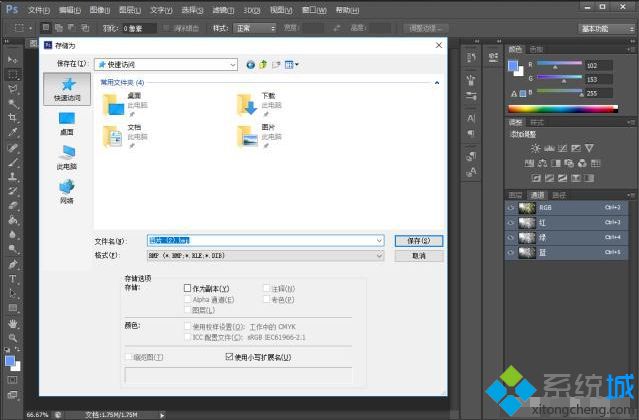
Task: Select the Pen tool
Action: (x=13, y=264)
